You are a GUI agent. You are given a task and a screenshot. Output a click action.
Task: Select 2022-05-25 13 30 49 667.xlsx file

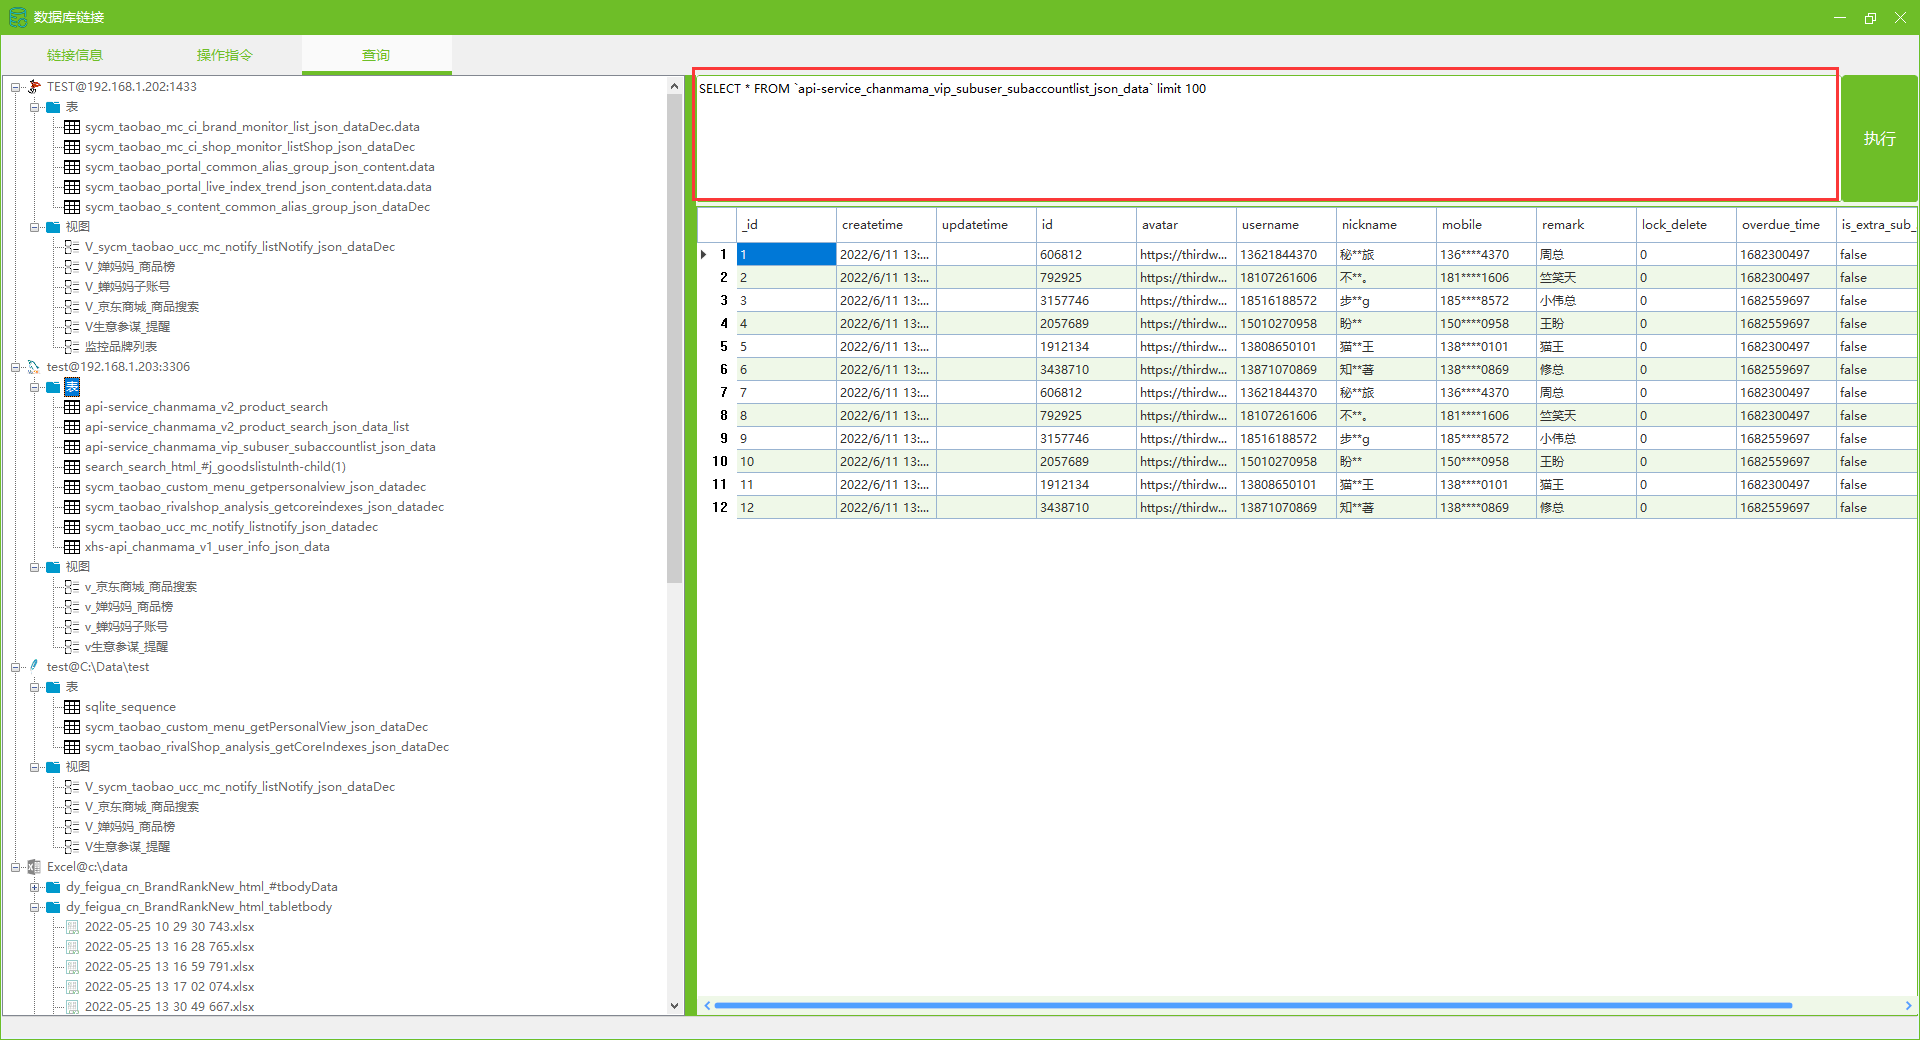(169, 1007)
